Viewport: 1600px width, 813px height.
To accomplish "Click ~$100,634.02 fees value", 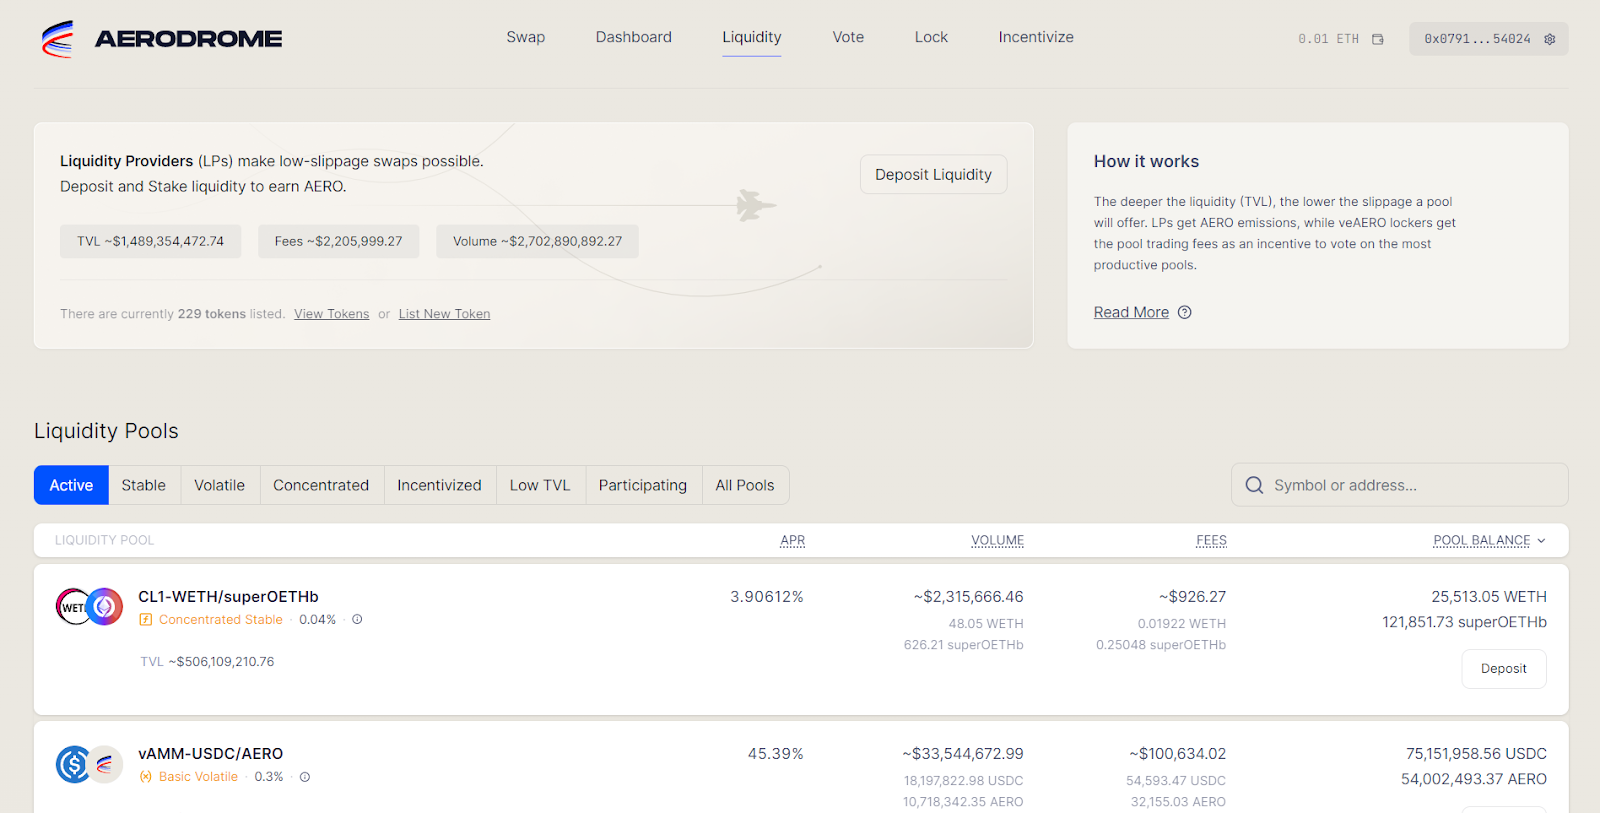I will click(x=1178, y=754).
